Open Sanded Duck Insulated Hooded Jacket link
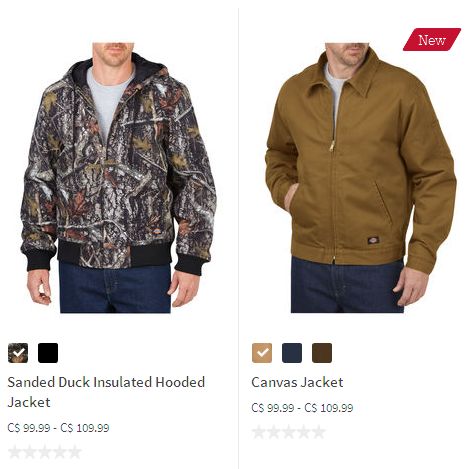Screen dimensions: 476x469 [x=106, y=392]
